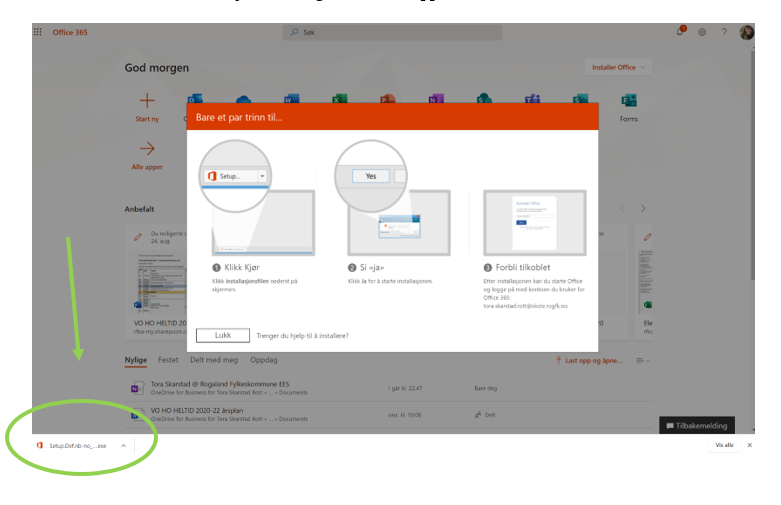Expand the list view options dropdown
The width and height of the screenshot is (781, 505).
(x=643, y=361)
